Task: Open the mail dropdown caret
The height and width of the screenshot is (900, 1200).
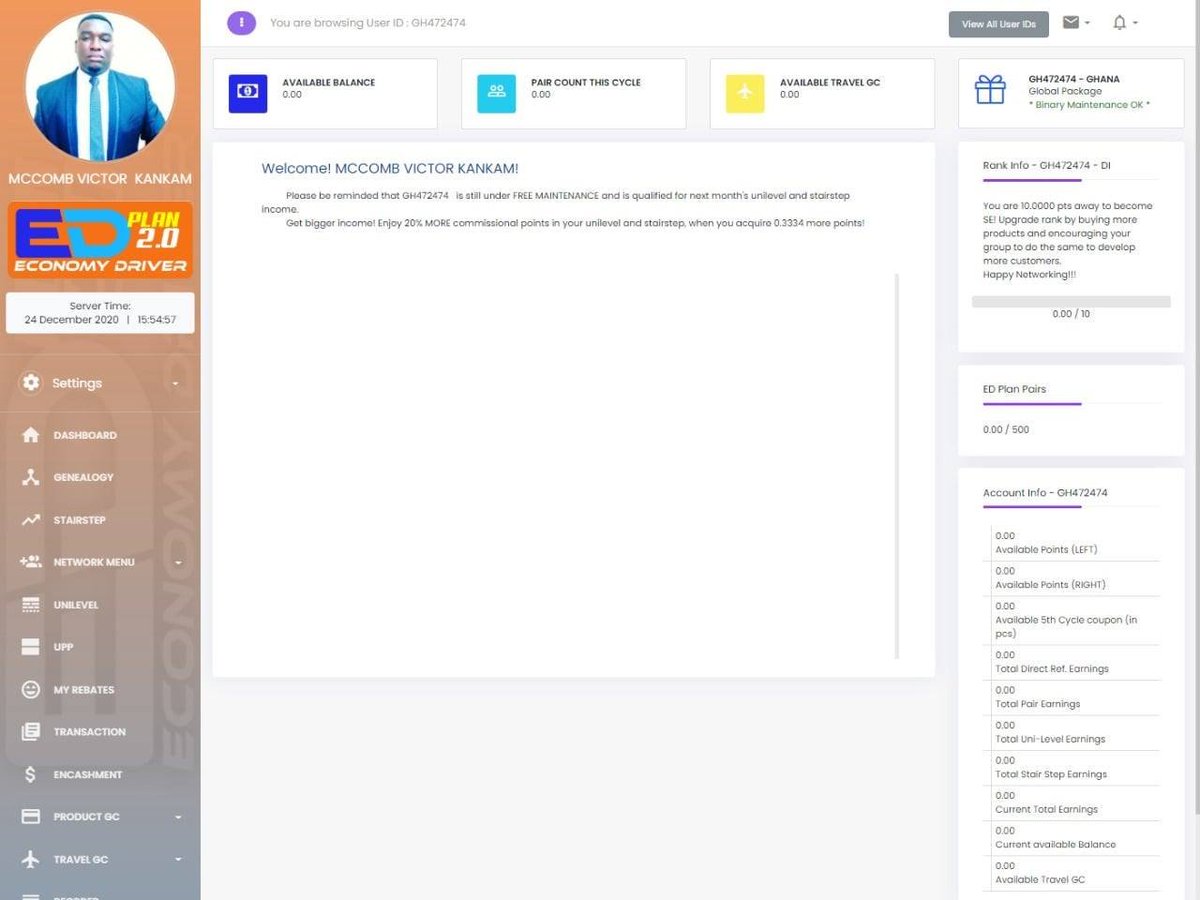Action: pyautogui.click(x=1087, y=23)
